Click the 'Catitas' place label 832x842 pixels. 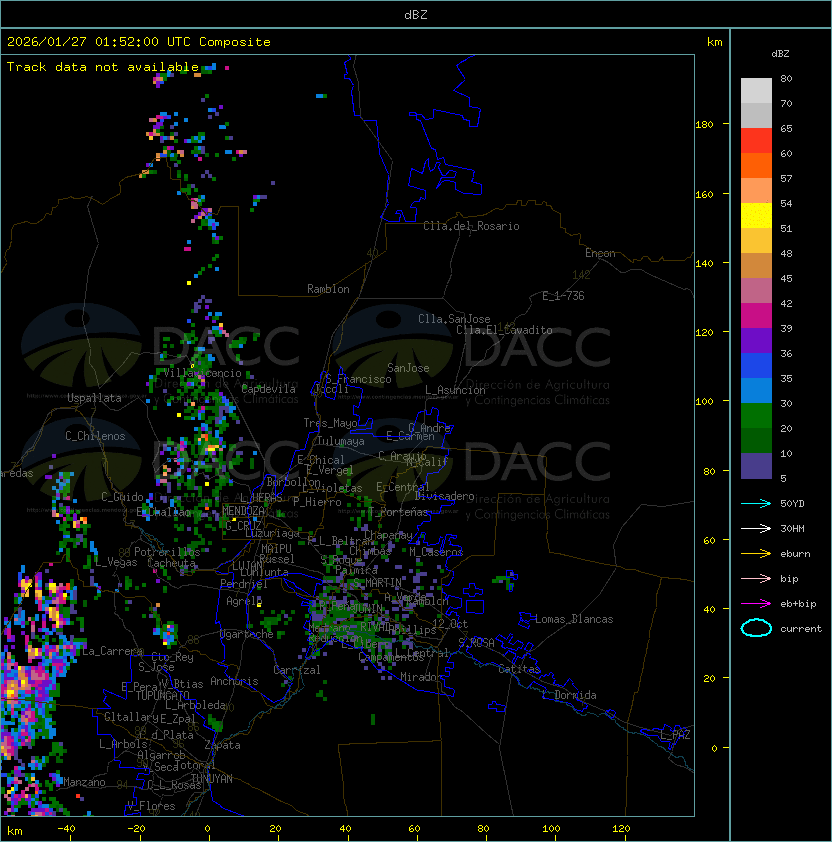pos(519,669)
